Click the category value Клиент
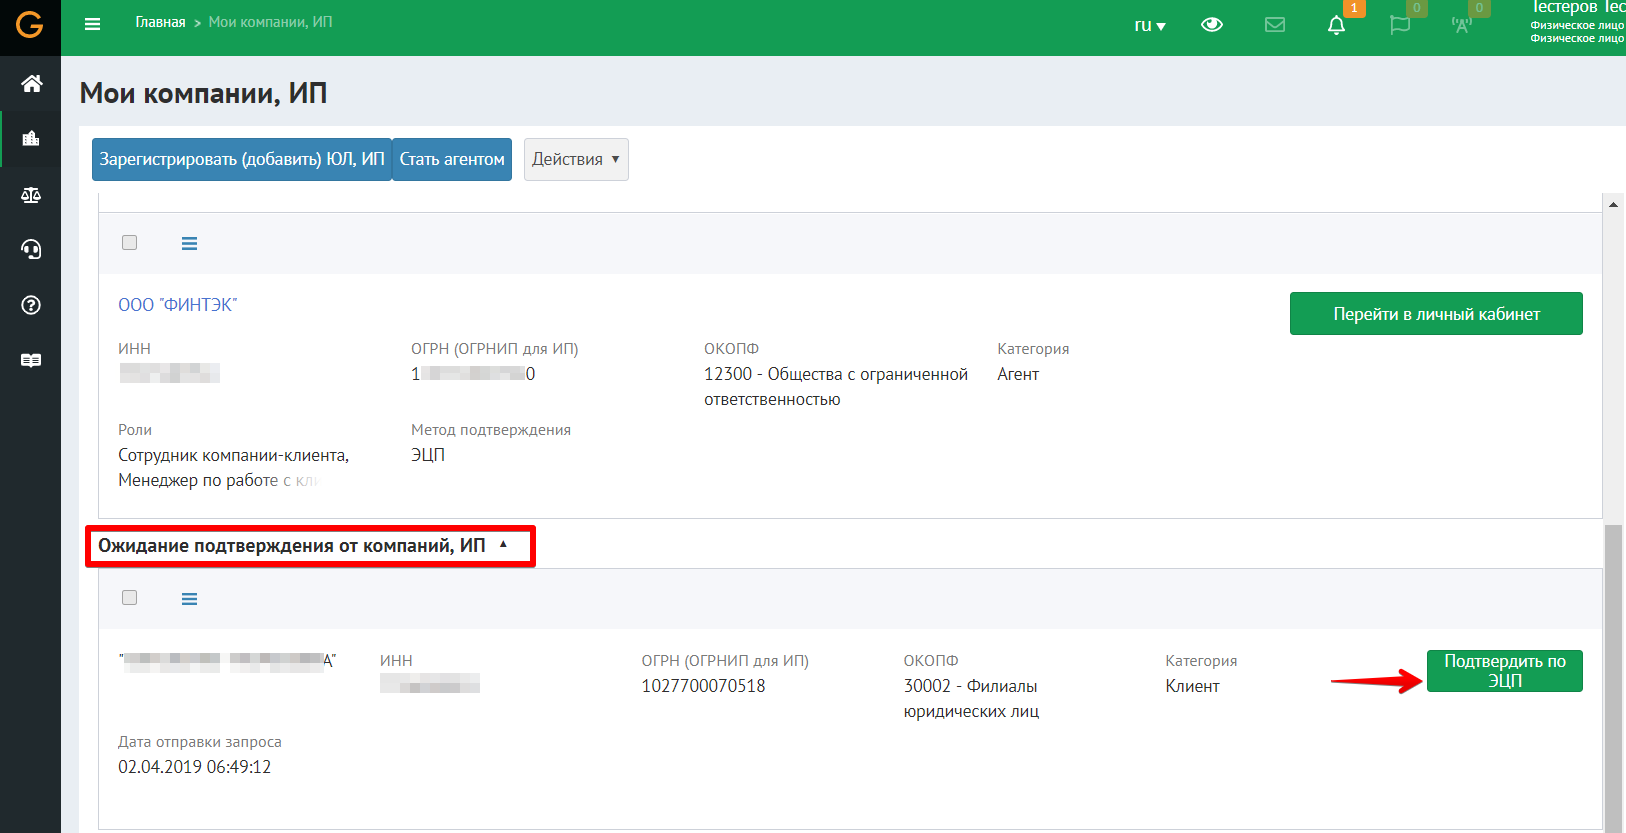The height and width of the screenshot is (833, 1626). point(1192,686)
